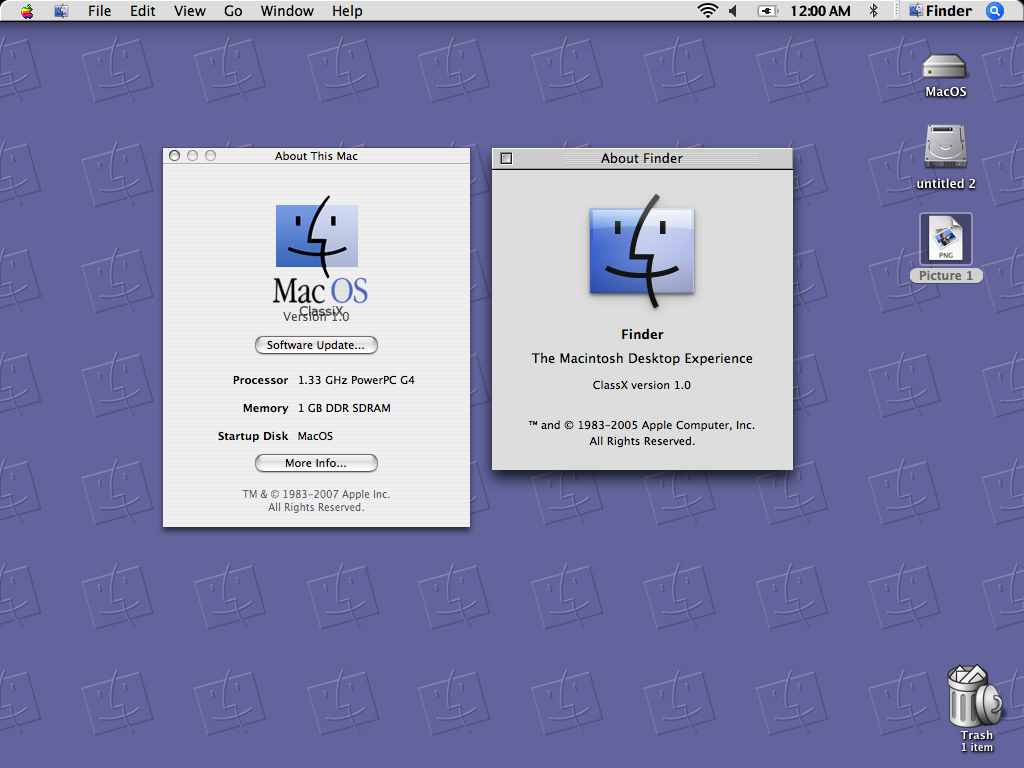The height and width of the screenshot is (768, 1024).
Task: Click the Memory label
Action: pyautogui.click(x=265, y=408)
